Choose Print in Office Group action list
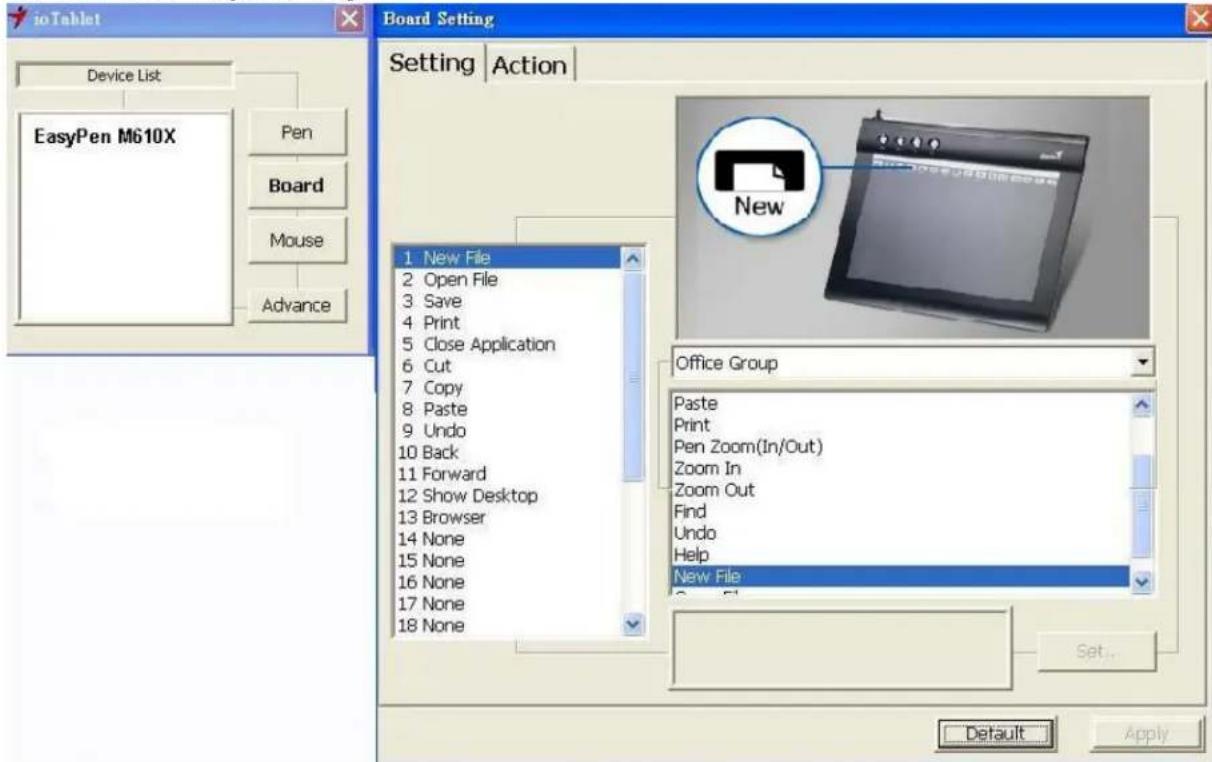The height and width of the screenshot is (762, 1212). pyautogui.click(x=902, y=425)
